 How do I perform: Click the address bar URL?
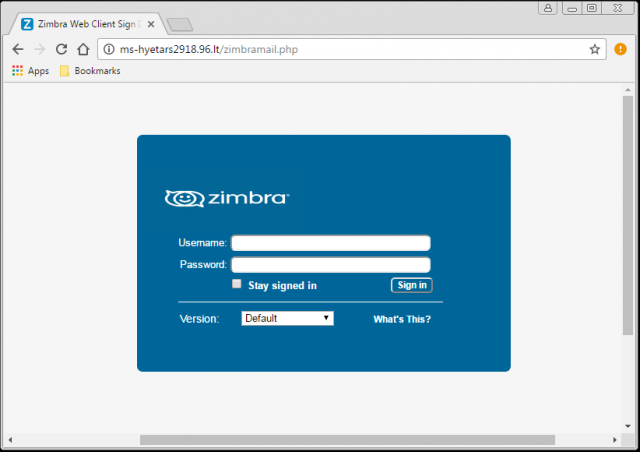(x=209, y=49)
